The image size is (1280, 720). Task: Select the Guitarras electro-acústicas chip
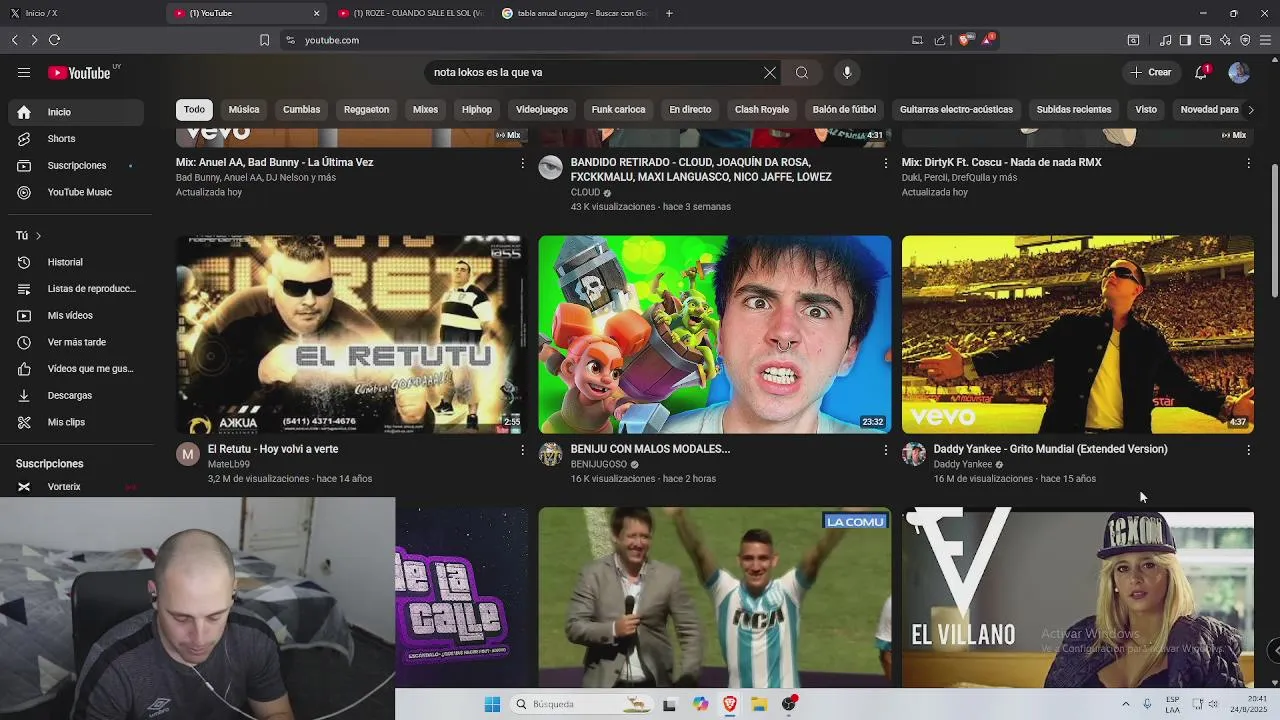pos(956,110)
